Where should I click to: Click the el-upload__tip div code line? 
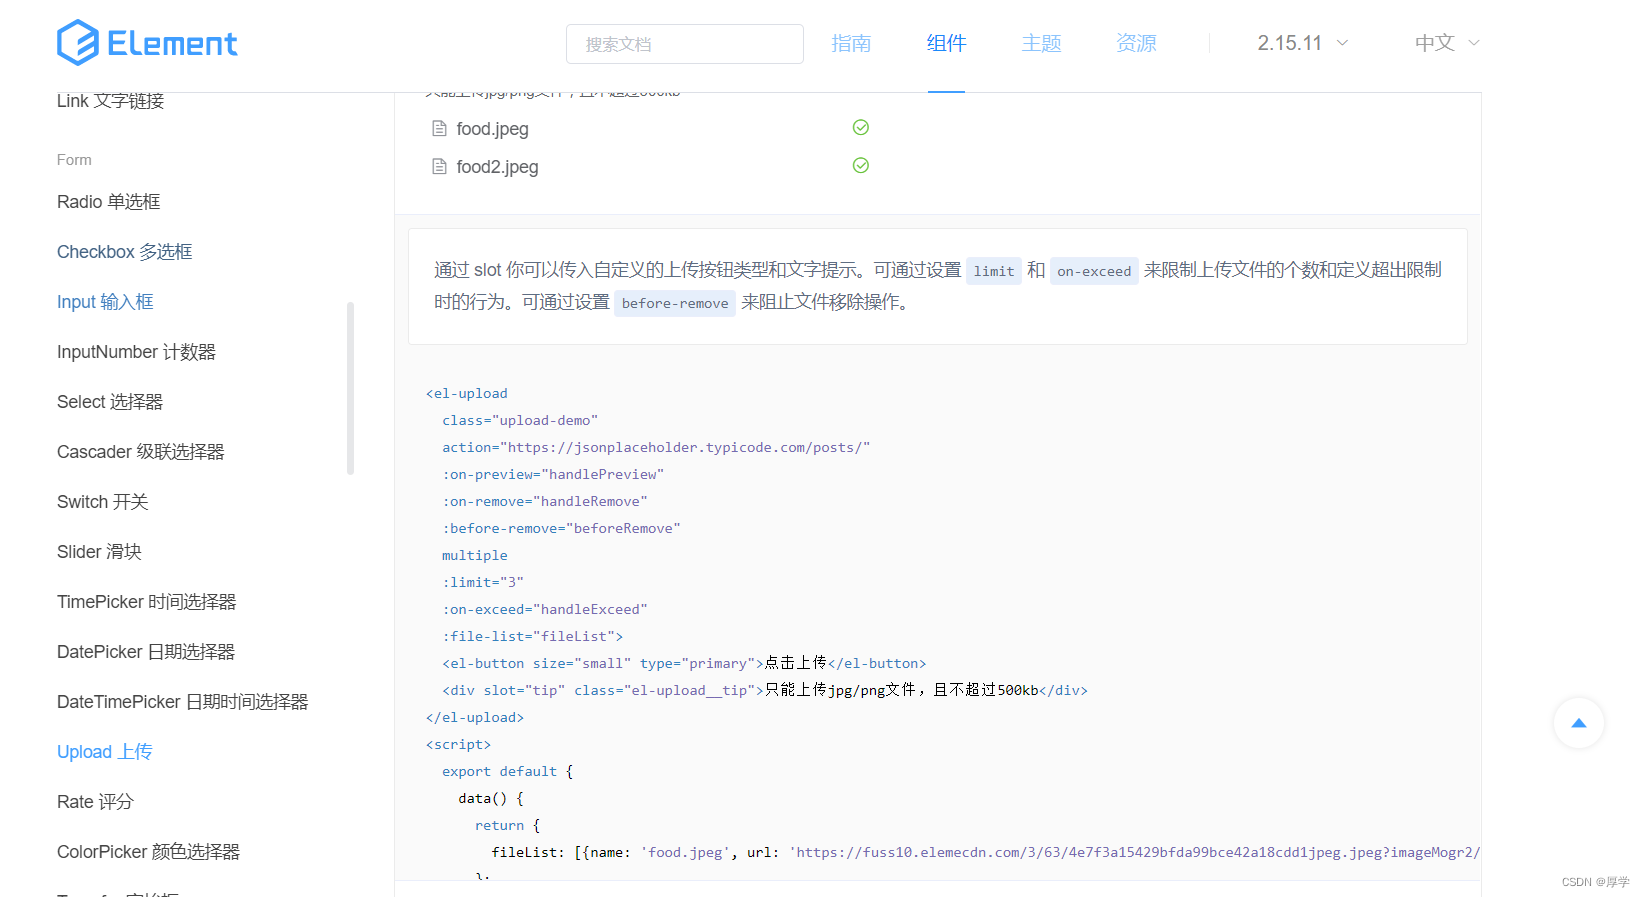click(x=765, y=691)
